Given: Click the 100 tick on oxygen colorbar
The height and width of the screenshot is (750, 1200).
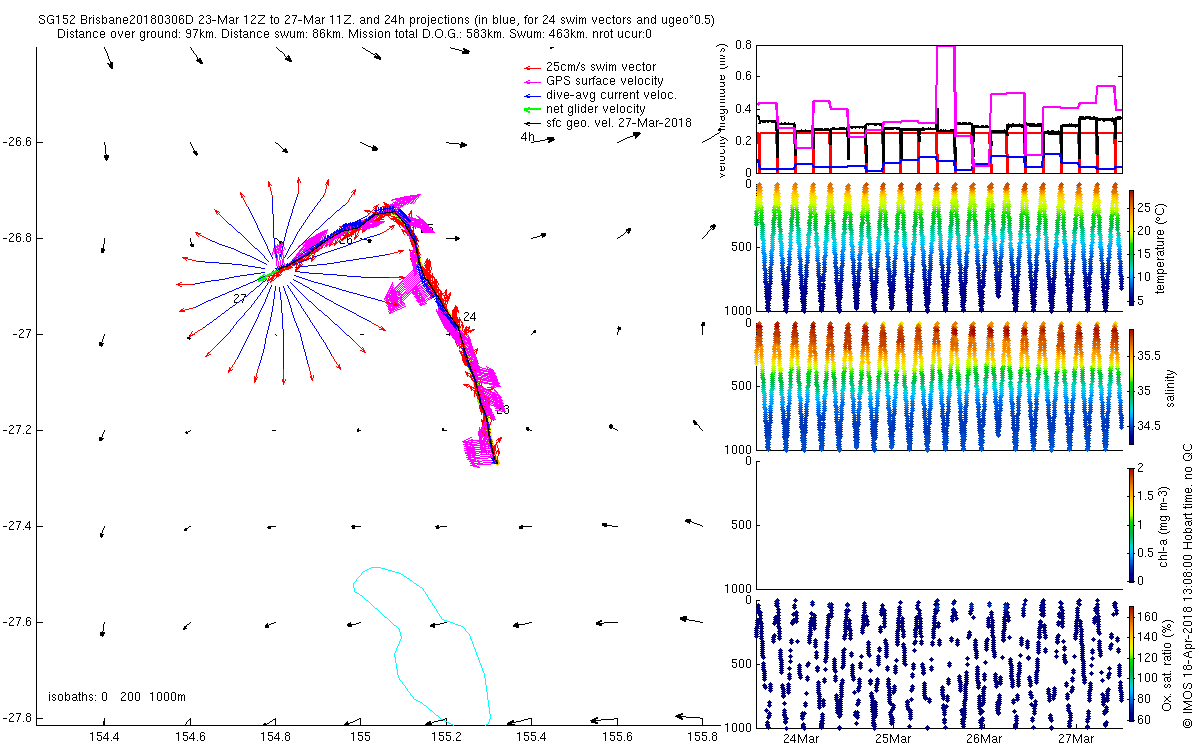Looking at the screenshot, I should coord(1148,677).
